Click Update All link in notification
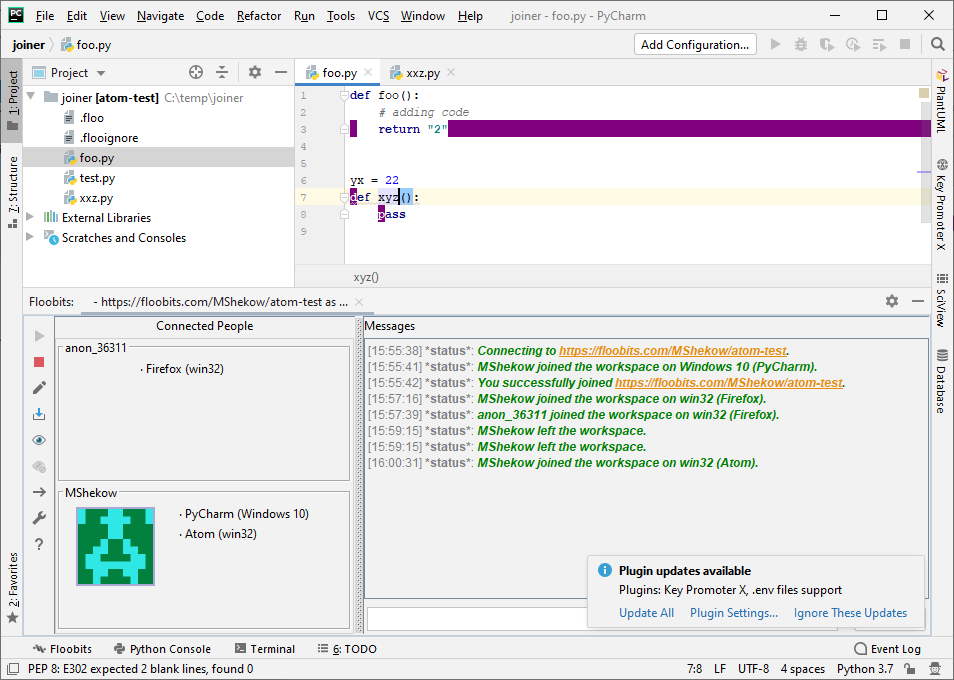Screen dimensions: 954x680 (x=646, y=612)
